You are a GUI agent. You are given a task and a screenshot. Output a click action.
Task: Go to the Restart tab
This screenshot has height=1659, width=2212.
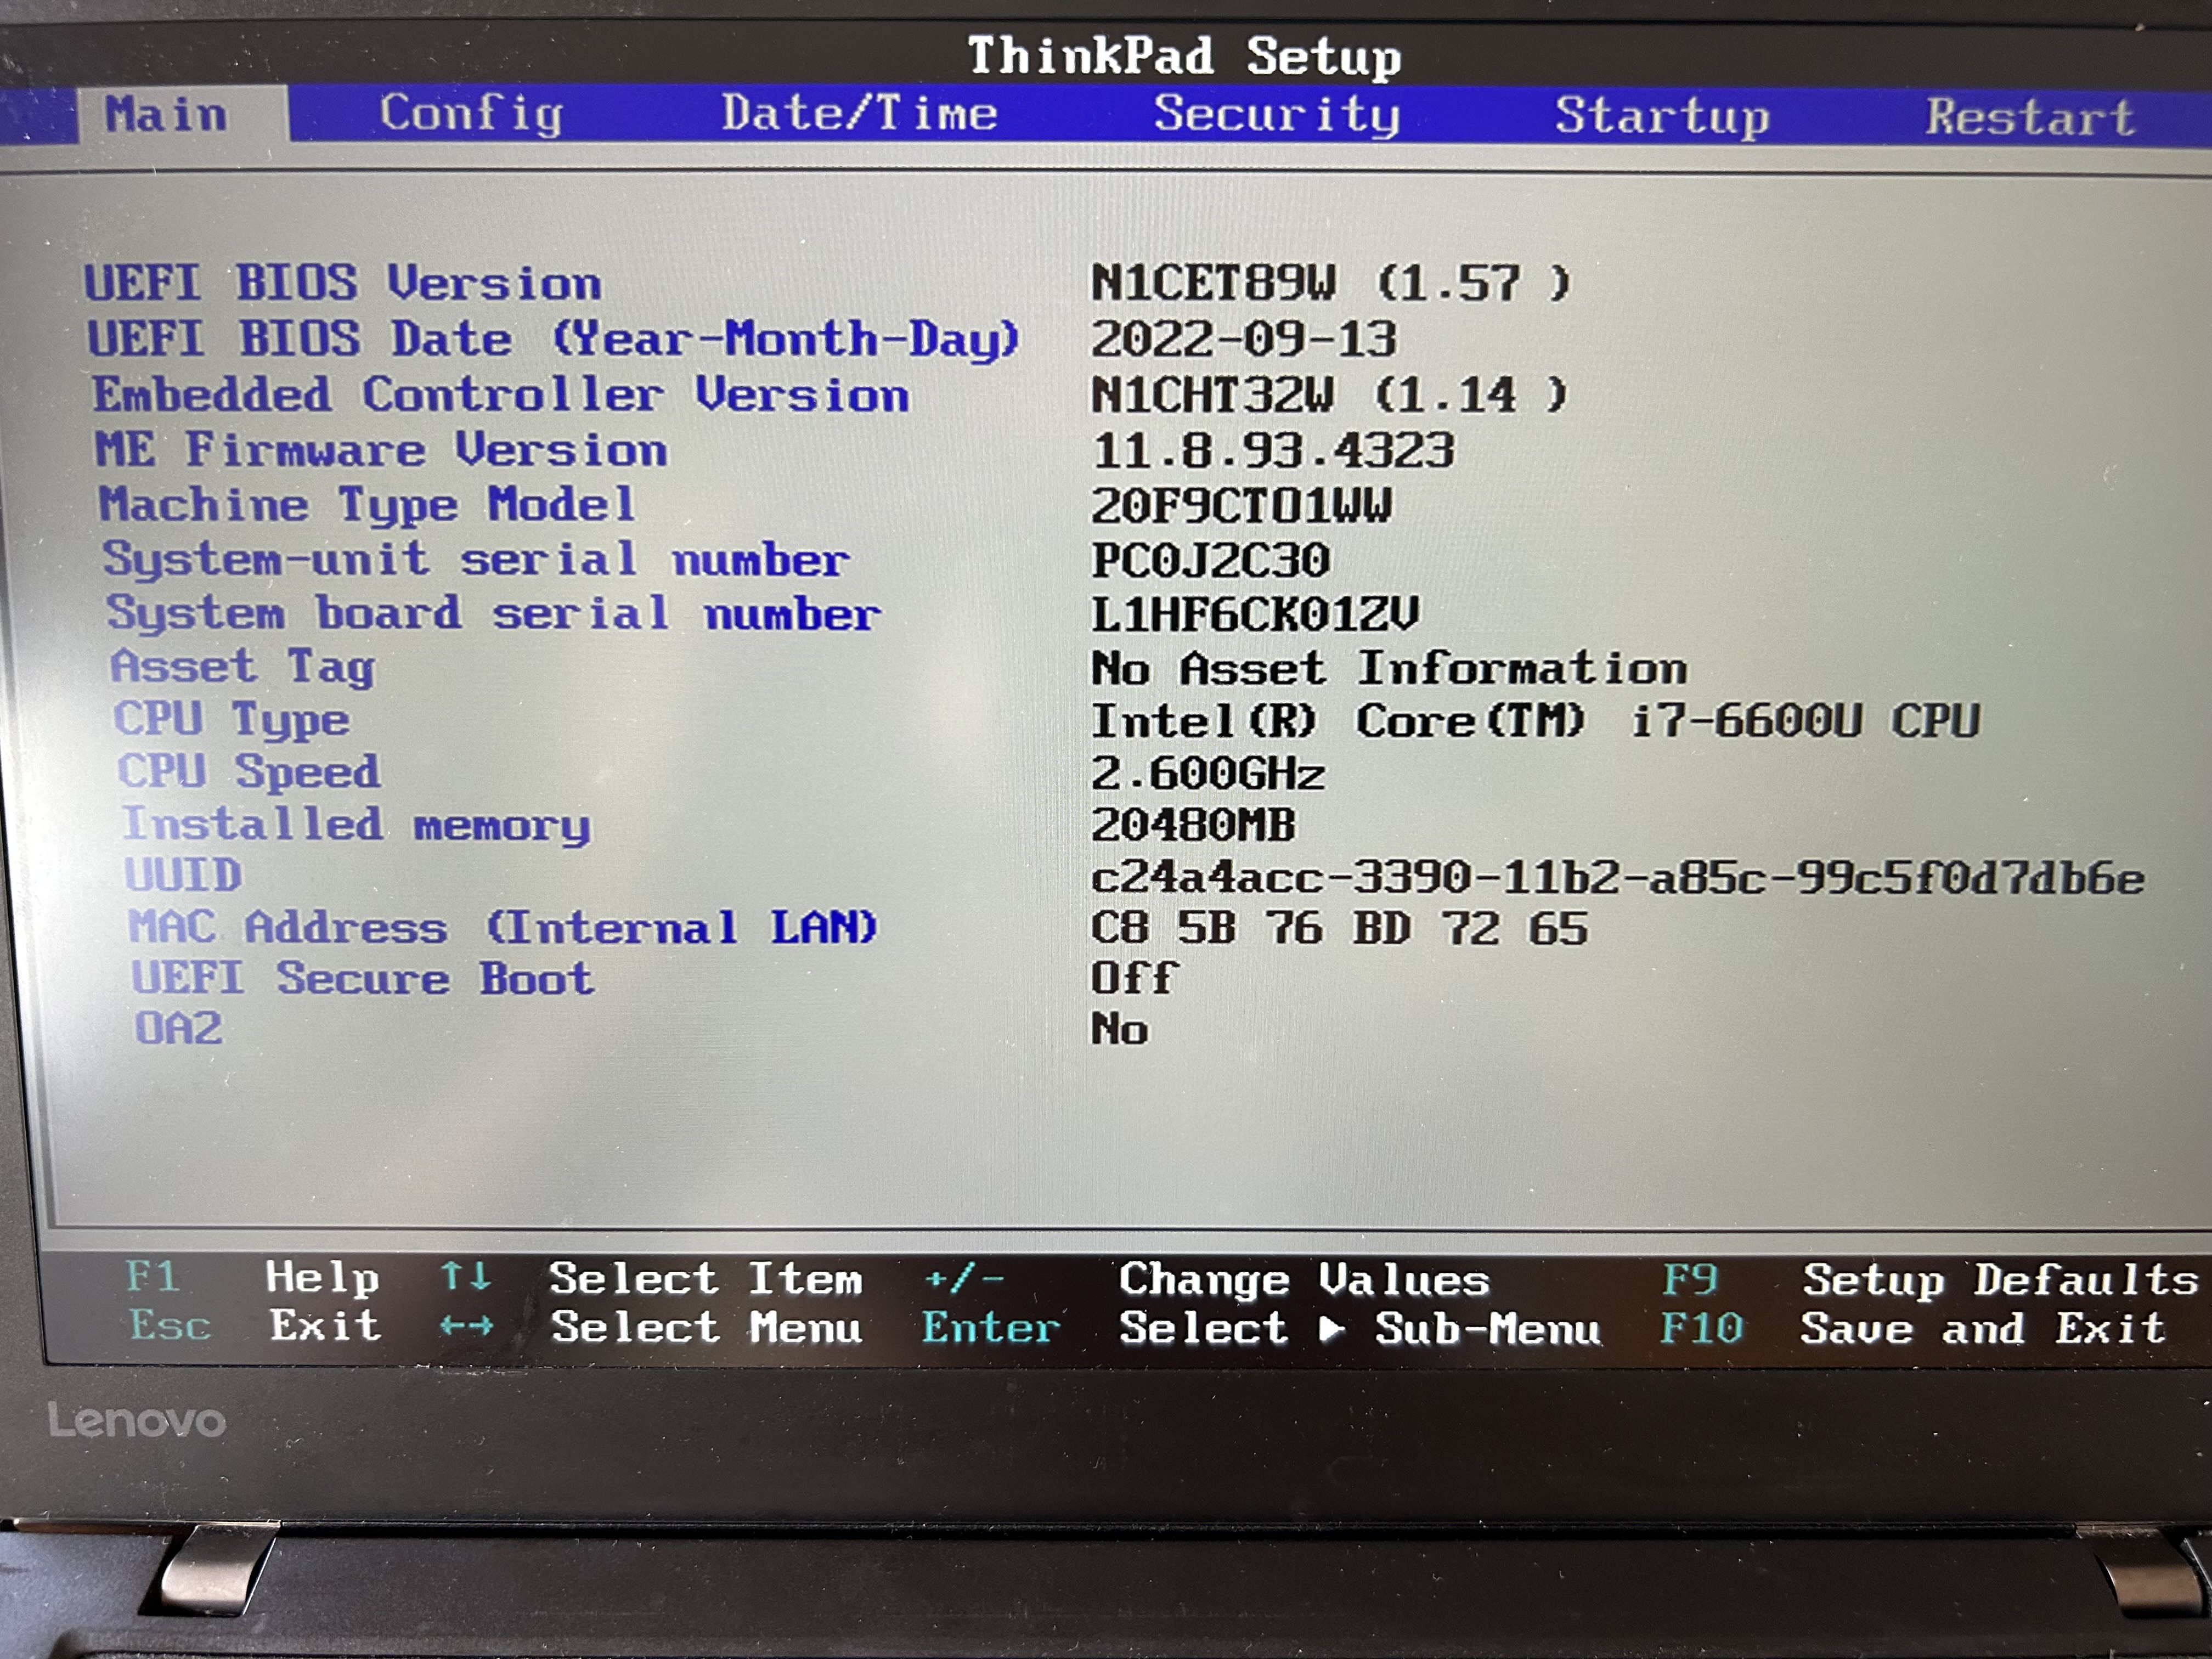(x=2030, y=117)
